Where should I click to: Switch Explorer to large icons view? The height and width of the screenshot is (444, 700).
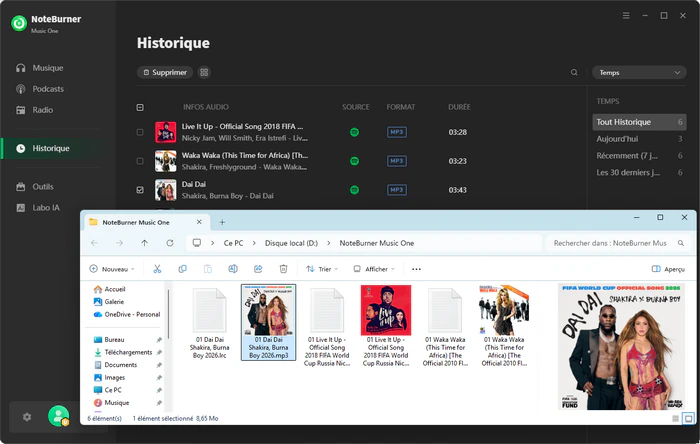[x=688, y=419]
